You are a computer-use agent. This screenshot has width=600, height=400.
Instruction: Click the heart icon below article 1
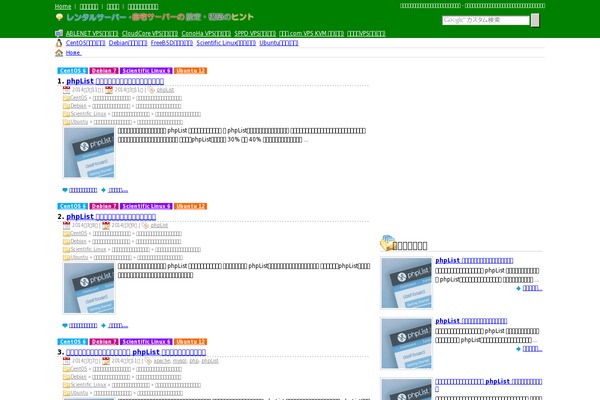tap(65, 190)
